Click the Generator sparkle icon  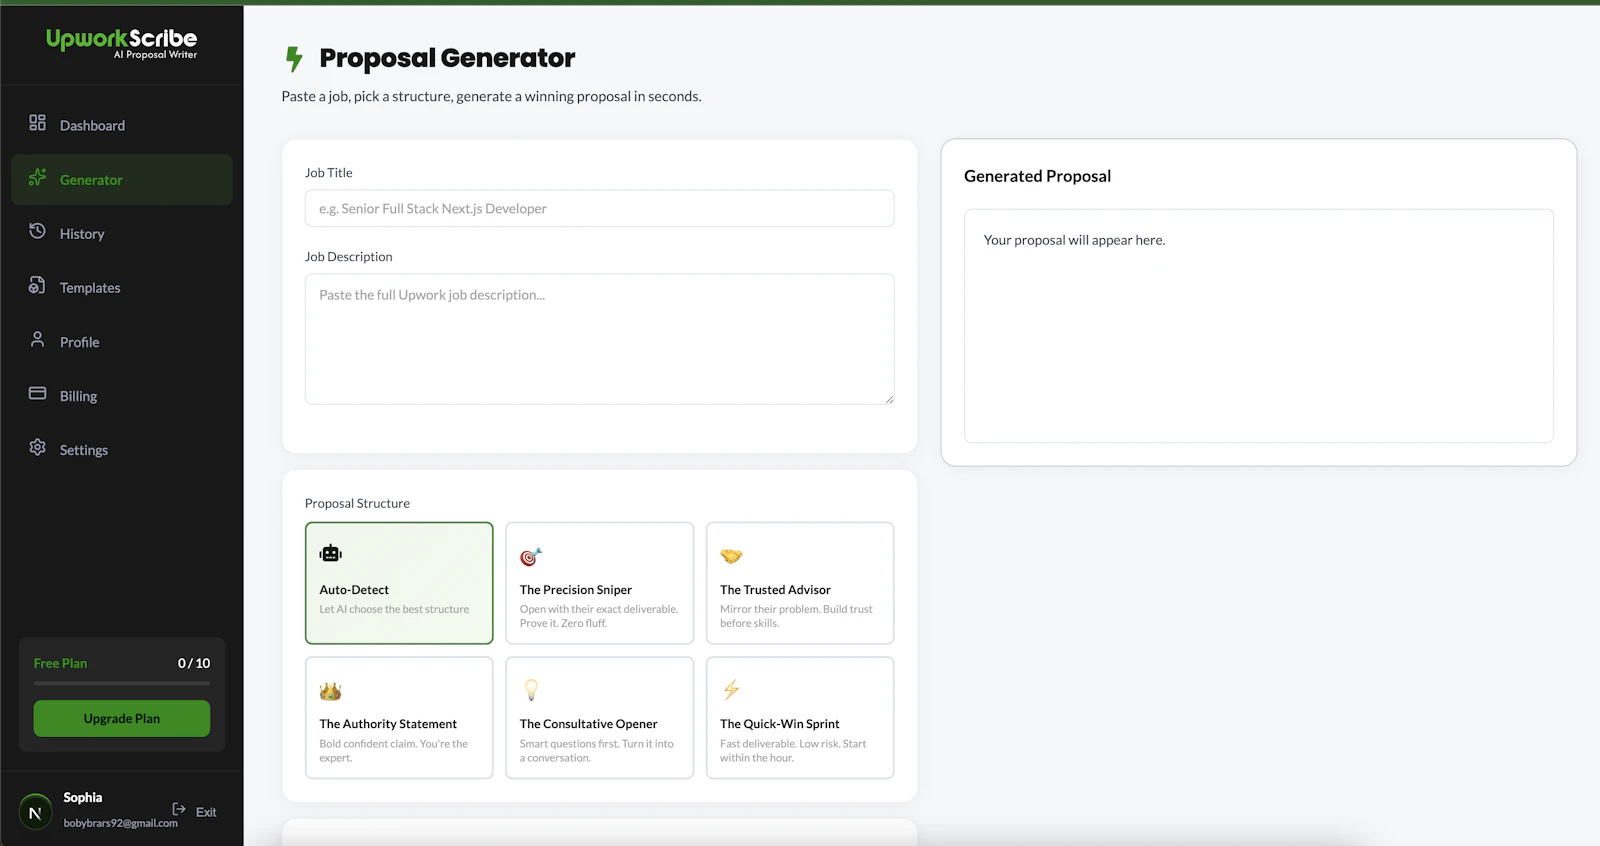(x=37, y=177)
